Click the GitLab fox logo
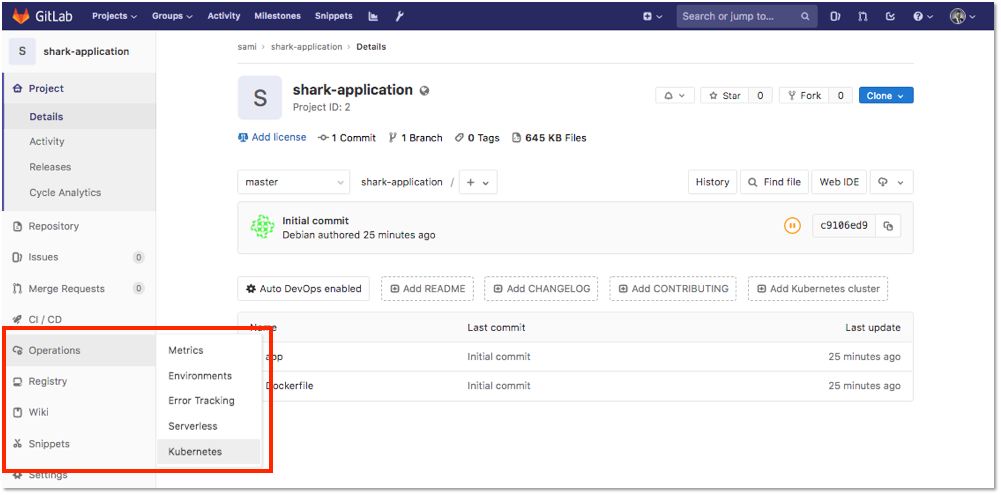Viewport: 1001px width, 495px height. tap(21, 16)
